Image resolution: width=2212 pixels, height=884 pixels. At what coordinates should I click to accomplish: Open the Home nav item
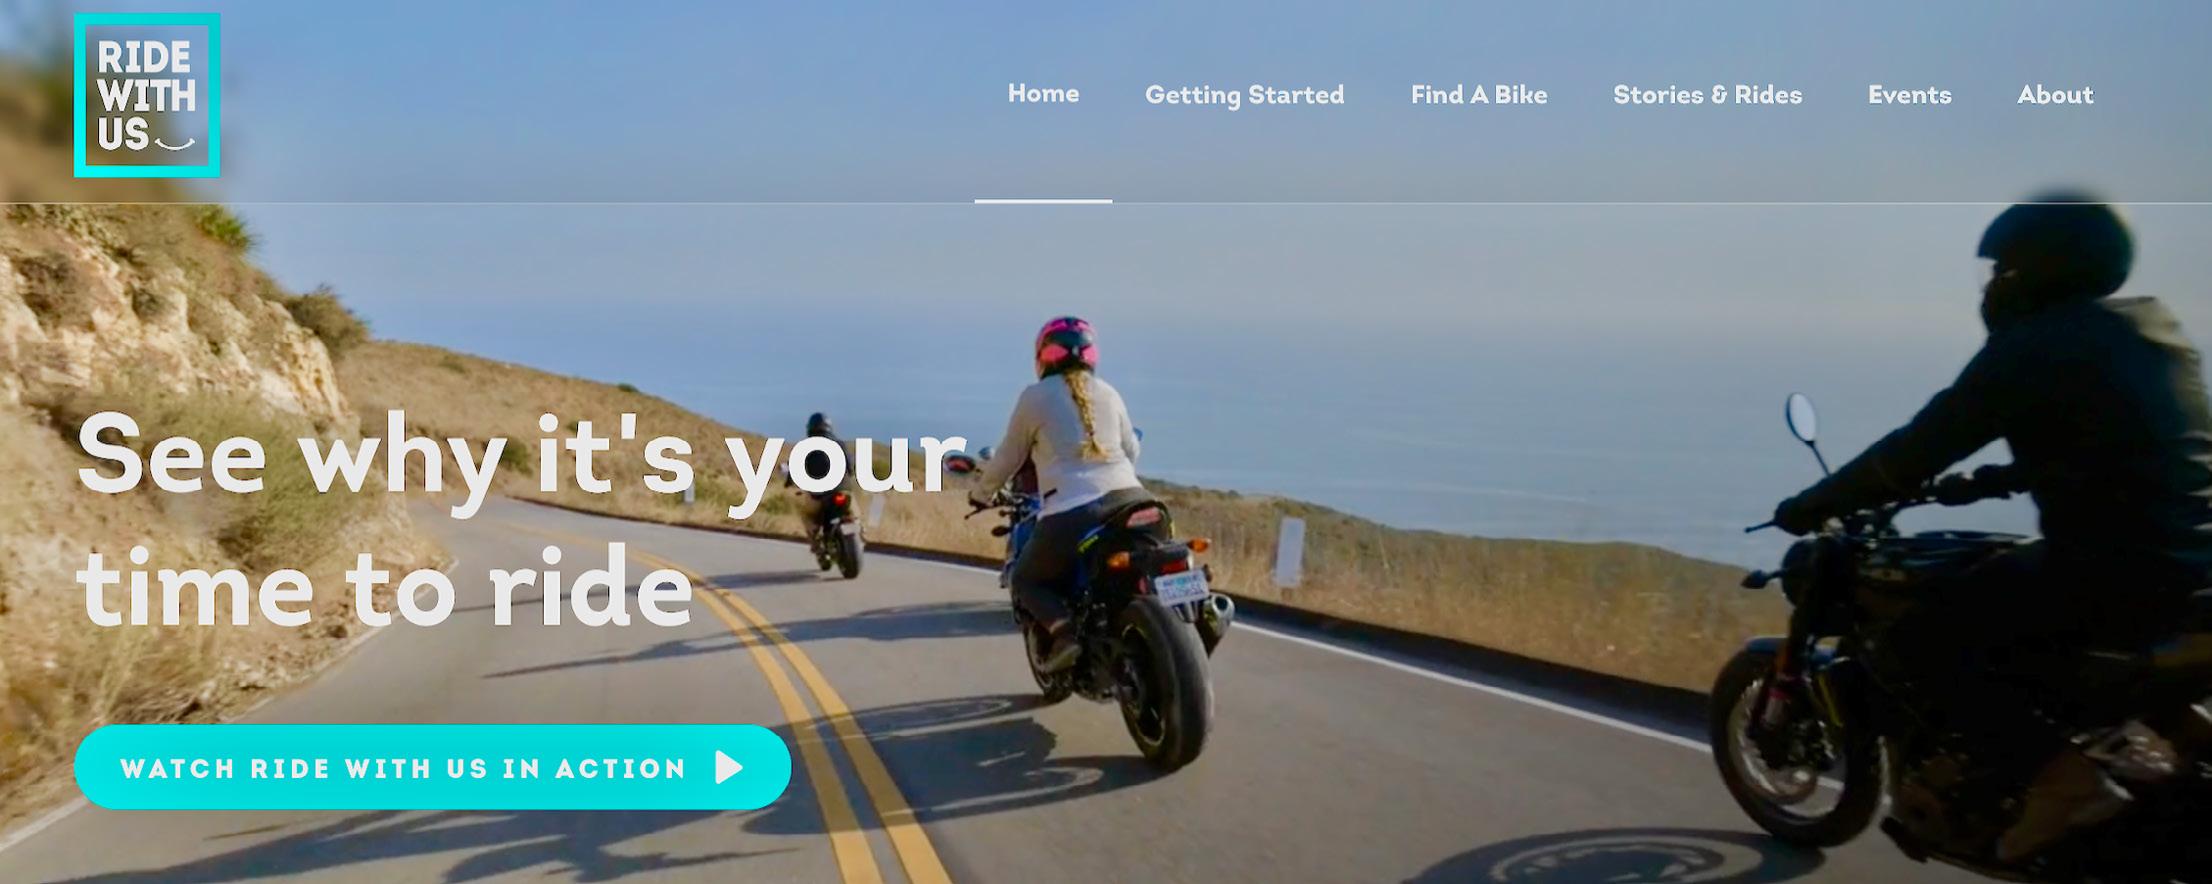pos(1043,94)
